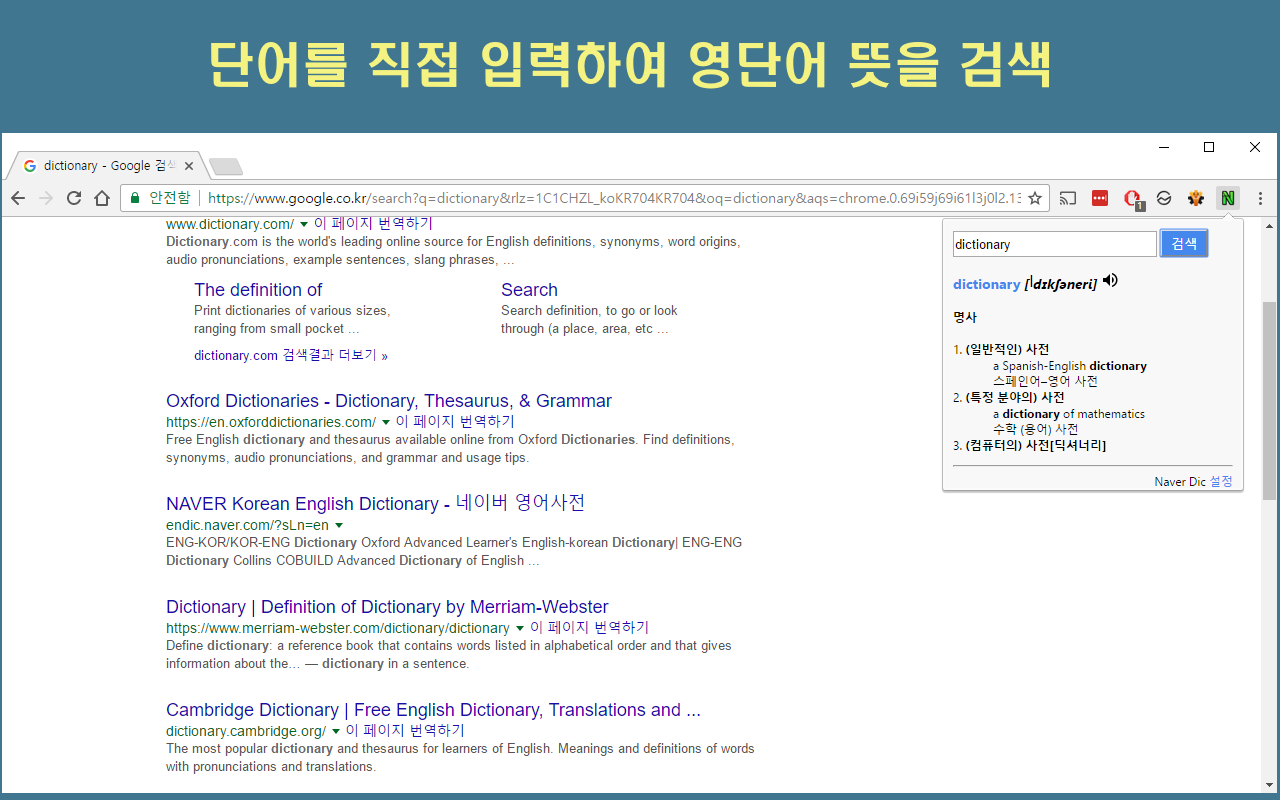Open Merriam-Webster Definition of Dictionary result

click(387, 607)
